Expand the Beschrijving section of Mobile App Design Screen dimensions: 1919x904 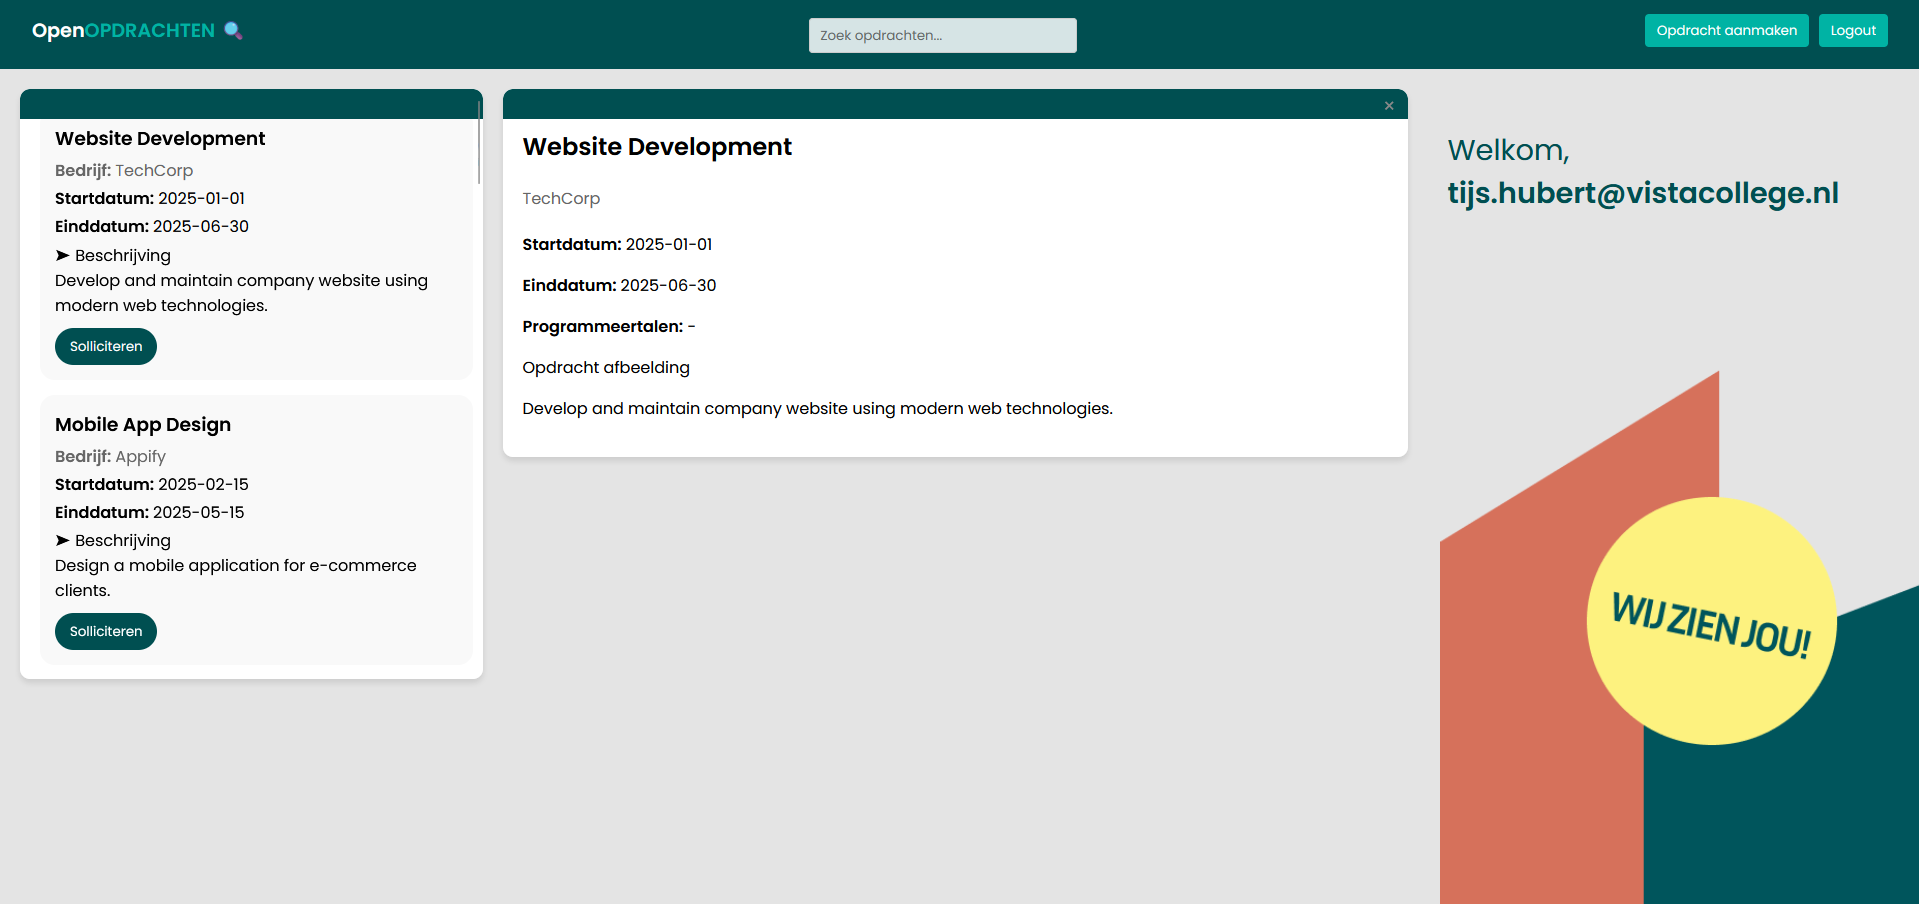[112, 540]
